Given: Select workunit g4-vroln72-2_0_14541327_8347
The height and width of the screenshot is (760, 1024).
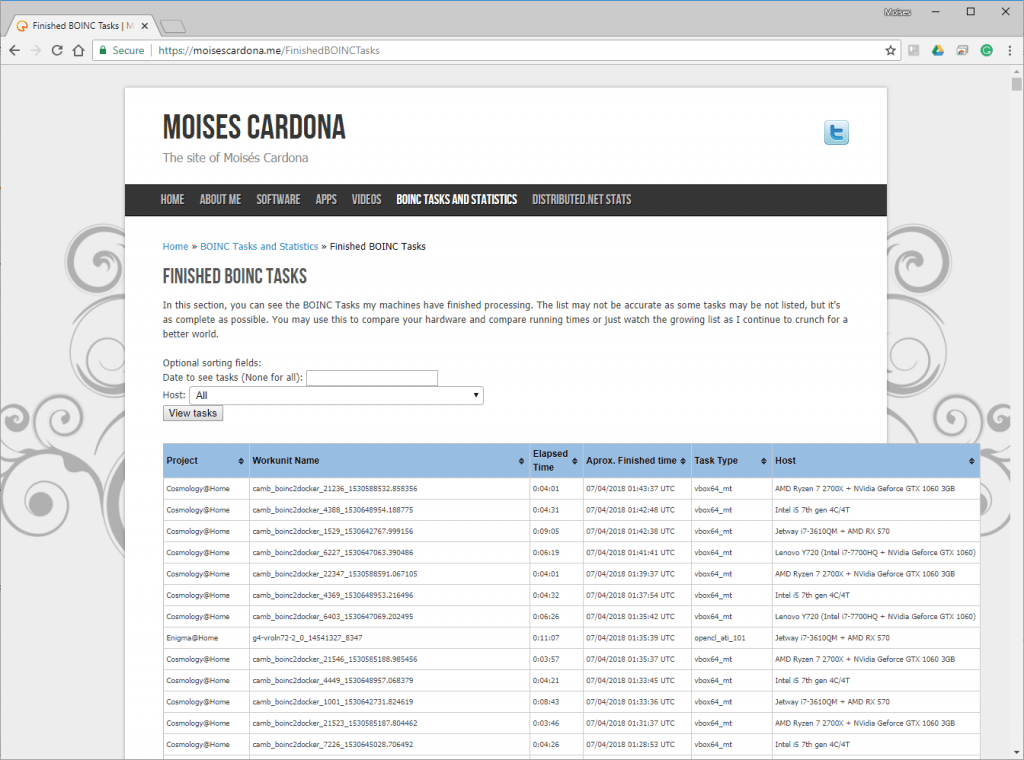Looking at the screenshot, I should pyautogui.click(x=307, y=638).
